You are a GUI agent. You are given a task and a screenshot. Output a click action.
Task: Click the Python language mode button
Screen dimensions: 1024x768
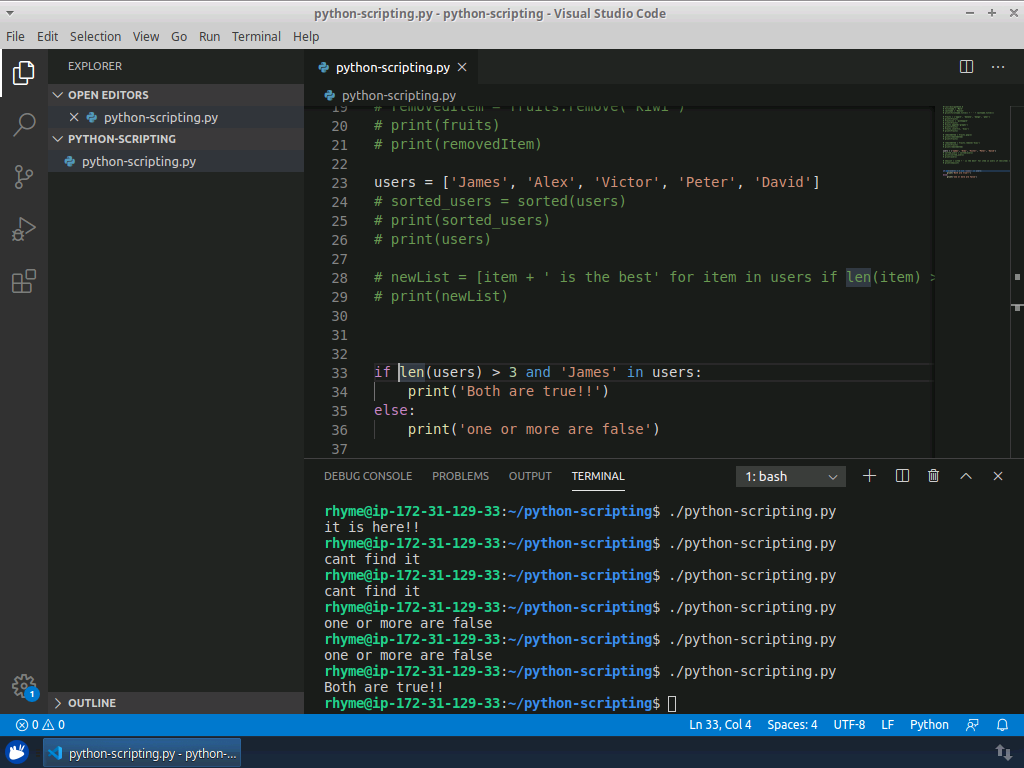929,725
